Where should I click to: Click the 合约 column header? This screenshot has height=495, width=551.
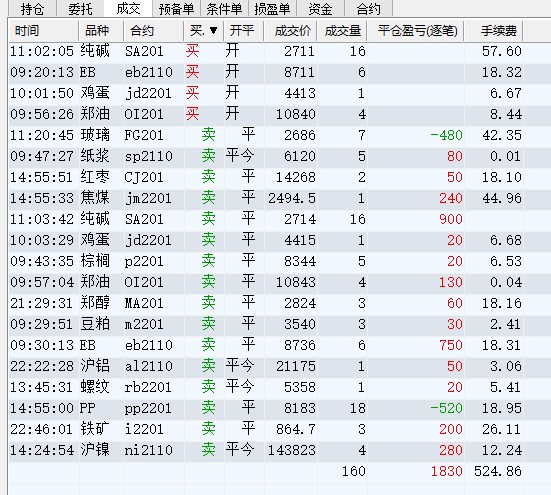pyautogui.click(x=154, y=31)
